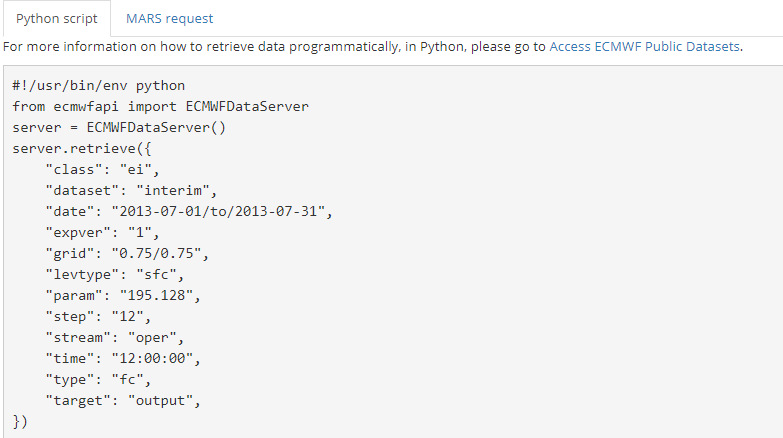Click the shebang line "#!/usr/bin/env python"

[x=98, y=85]
